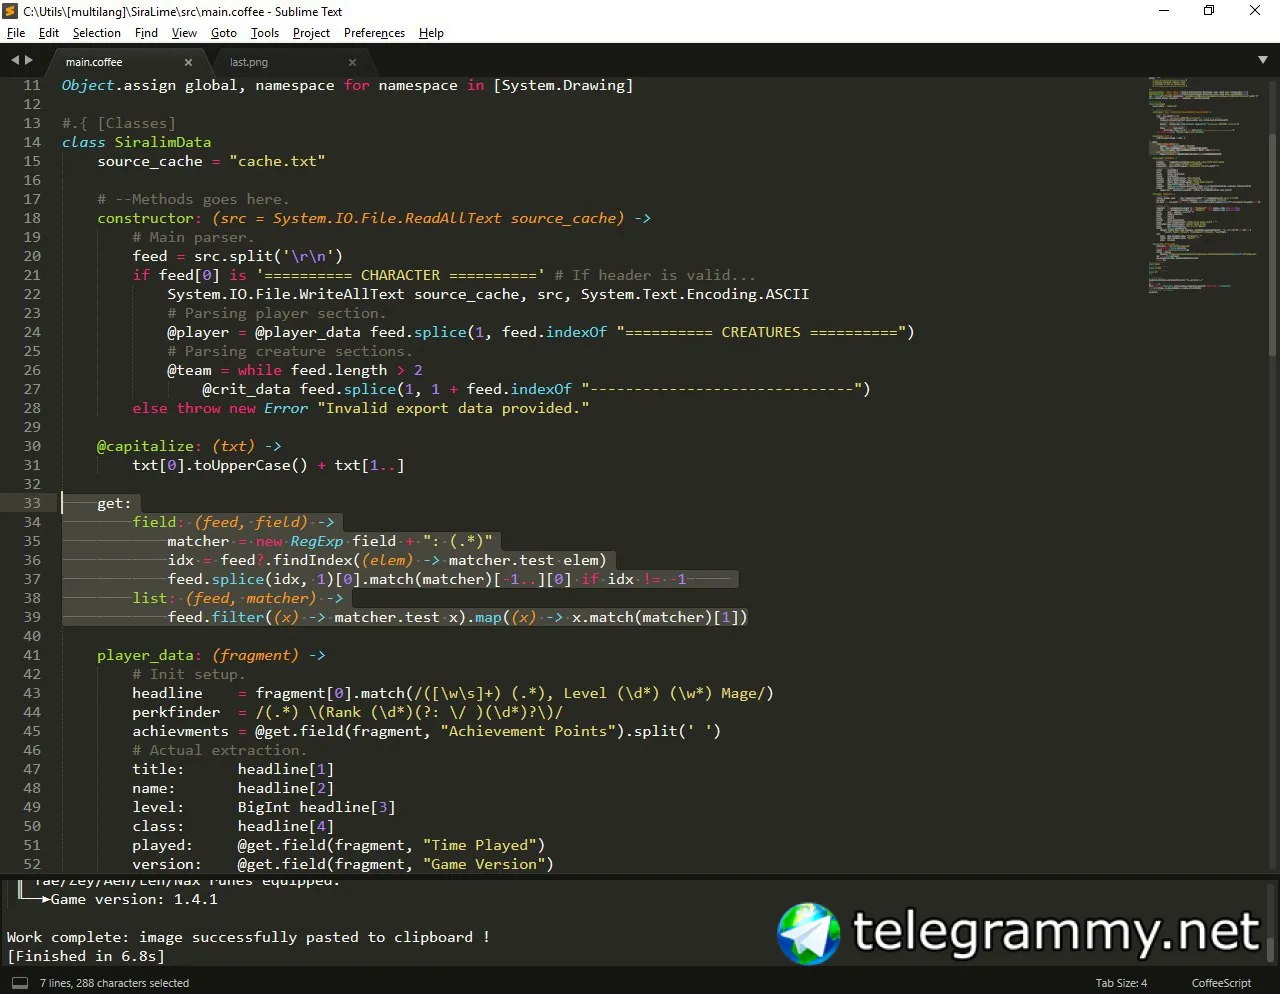1280x994 pixels.
Task: Open the Help menu
Action: tap(431, 33)
